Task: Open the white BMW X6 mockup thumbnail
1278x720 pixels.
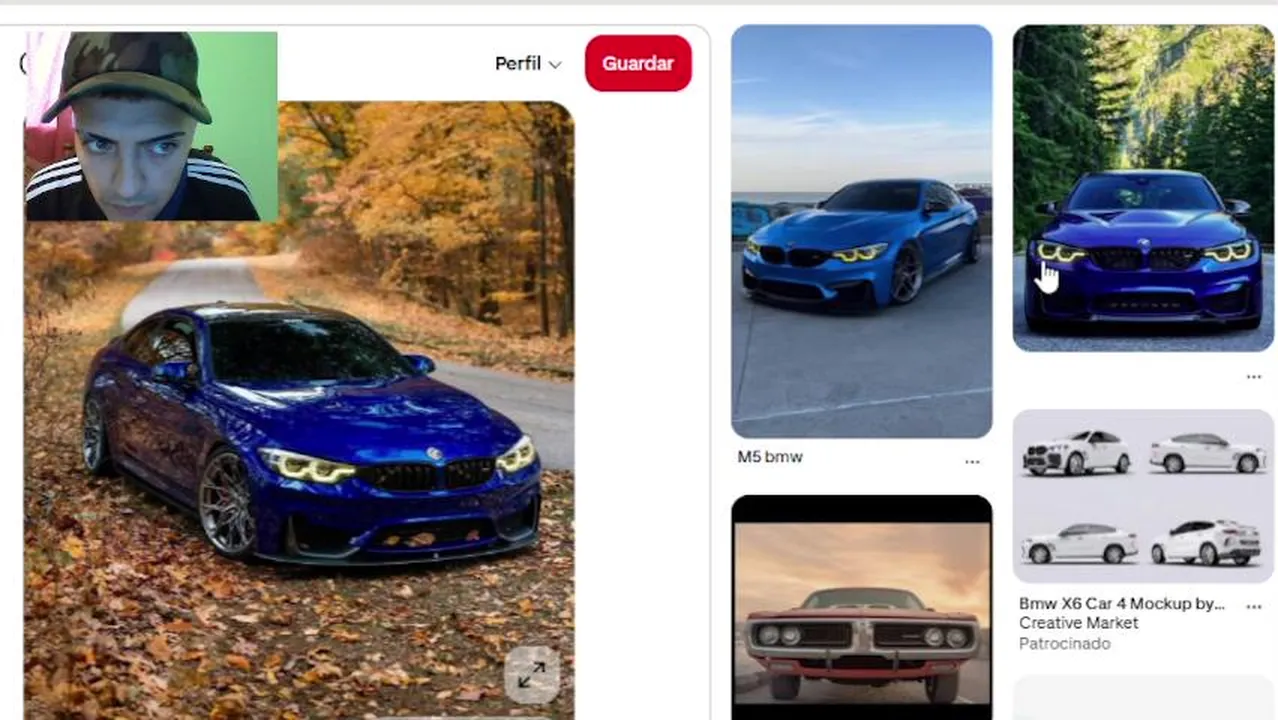Action: (1144, 496)
